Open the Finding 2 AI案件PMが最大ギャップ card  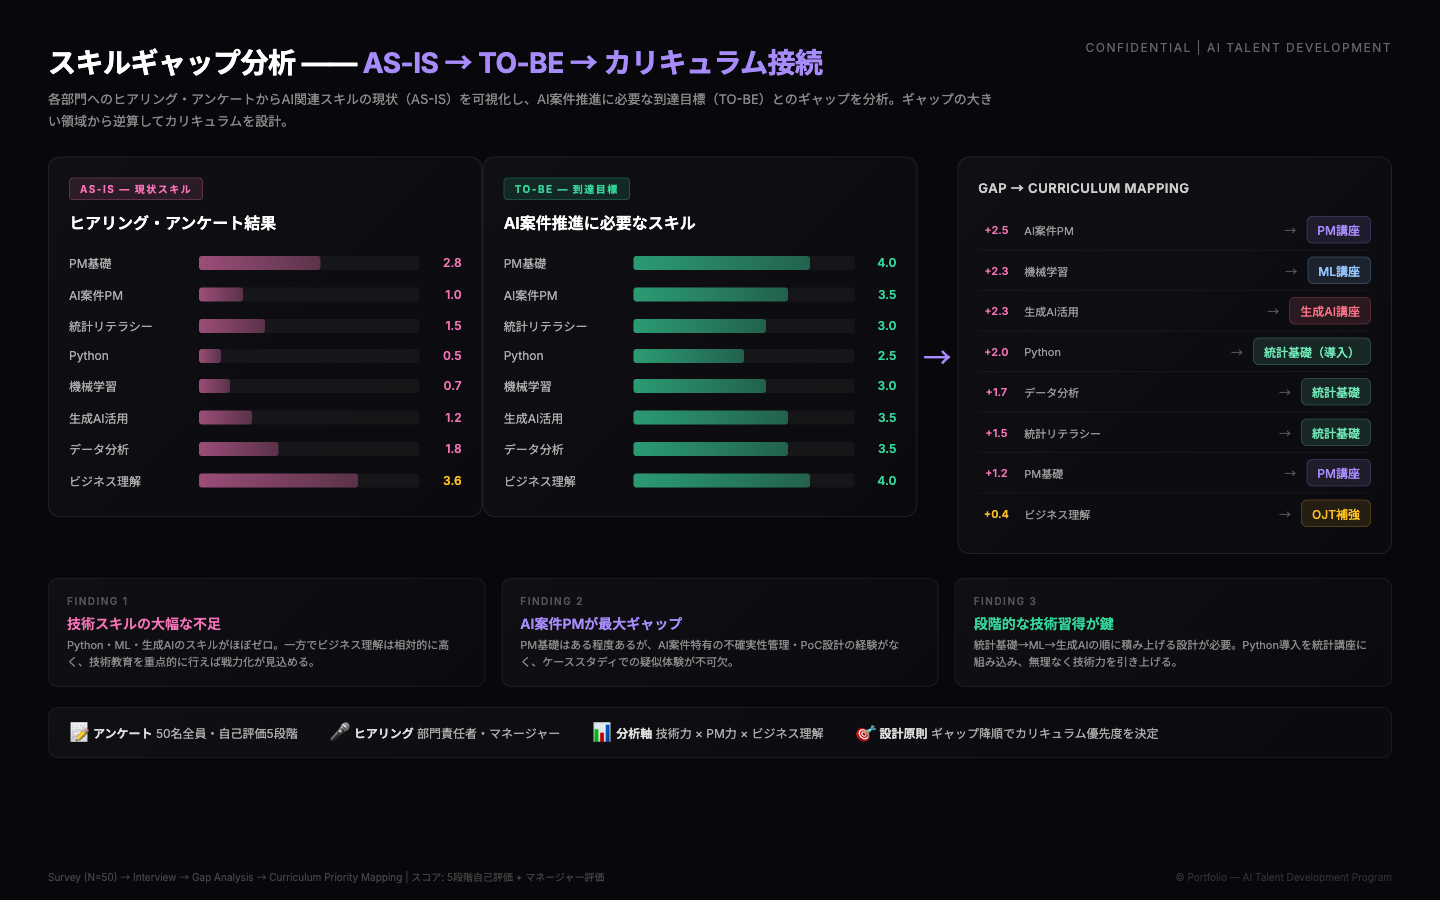click(719, 632)
